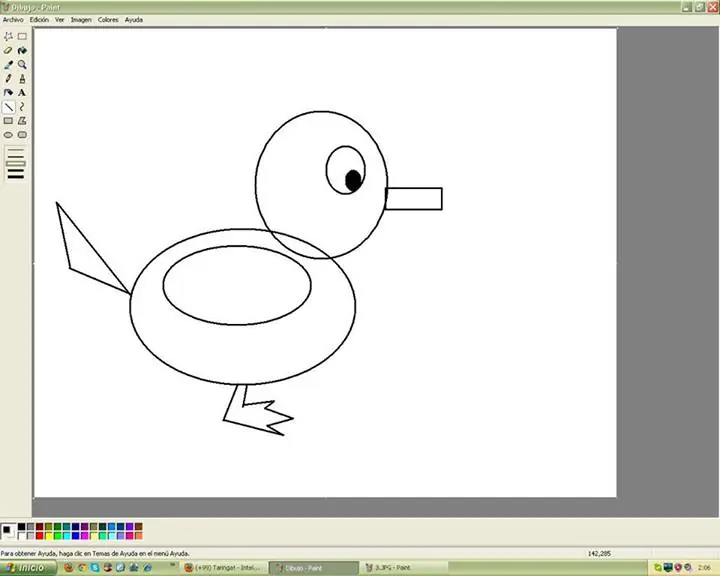Select the Eraser tool
The image size is (720, 576).
coord(9,50)
